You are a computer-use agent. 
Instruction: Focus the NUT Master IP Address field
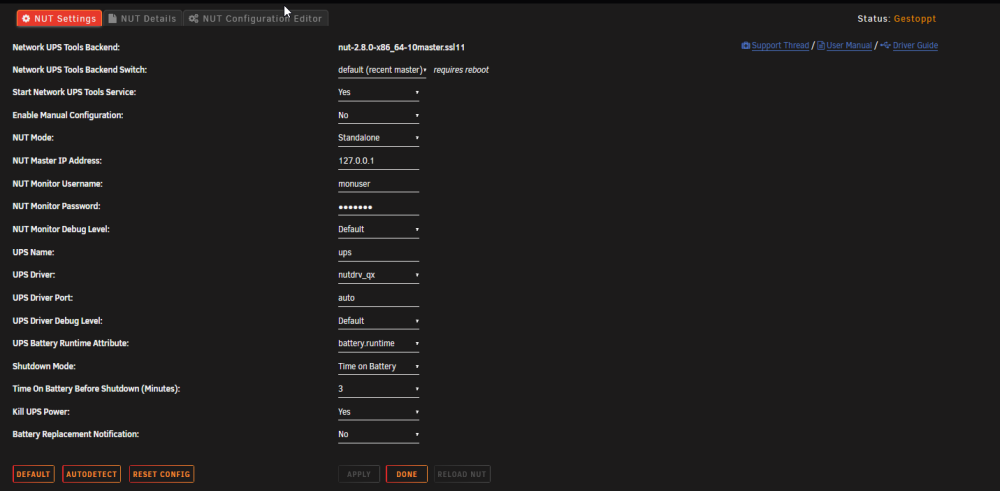(378, 161)
